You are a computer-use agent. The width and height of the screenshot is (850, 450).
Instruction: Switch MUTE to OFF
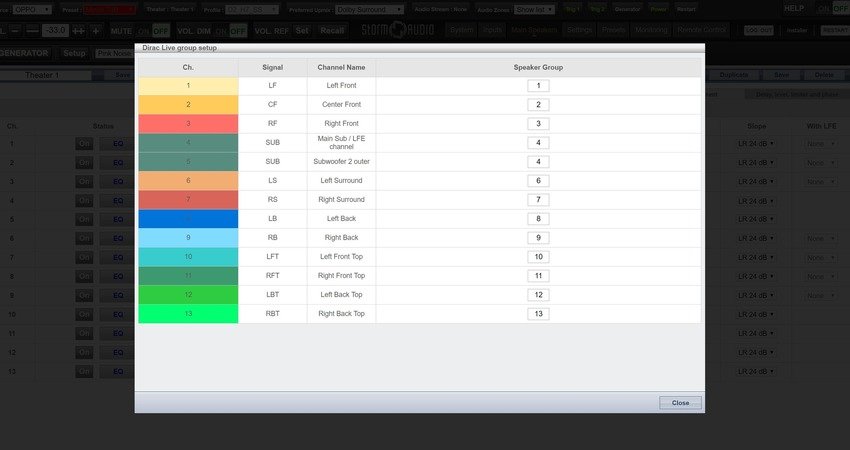point(161,31)
